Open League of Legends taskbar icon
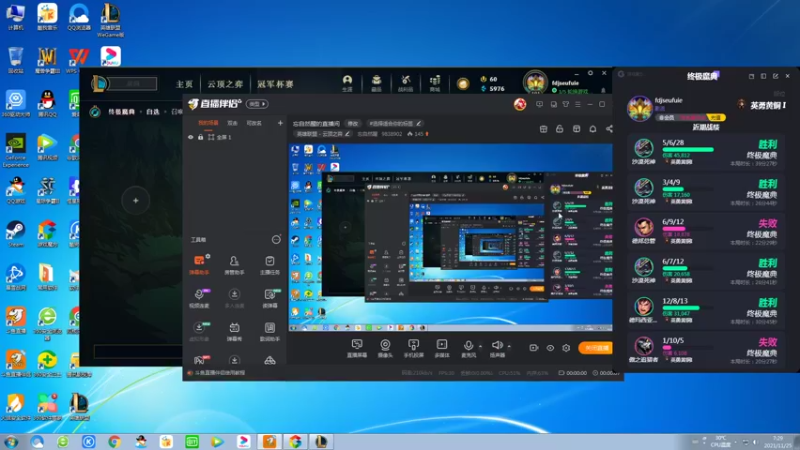 click(x=321, y=441)
